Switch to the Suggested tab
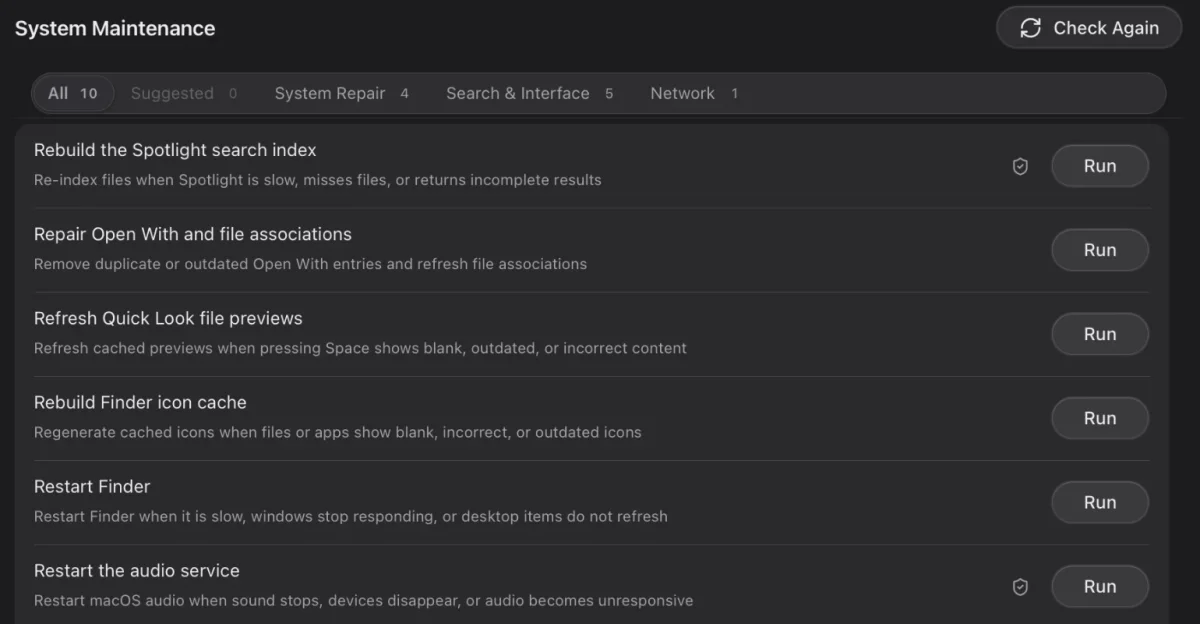The image size is (1200, 624). point(184,93)
